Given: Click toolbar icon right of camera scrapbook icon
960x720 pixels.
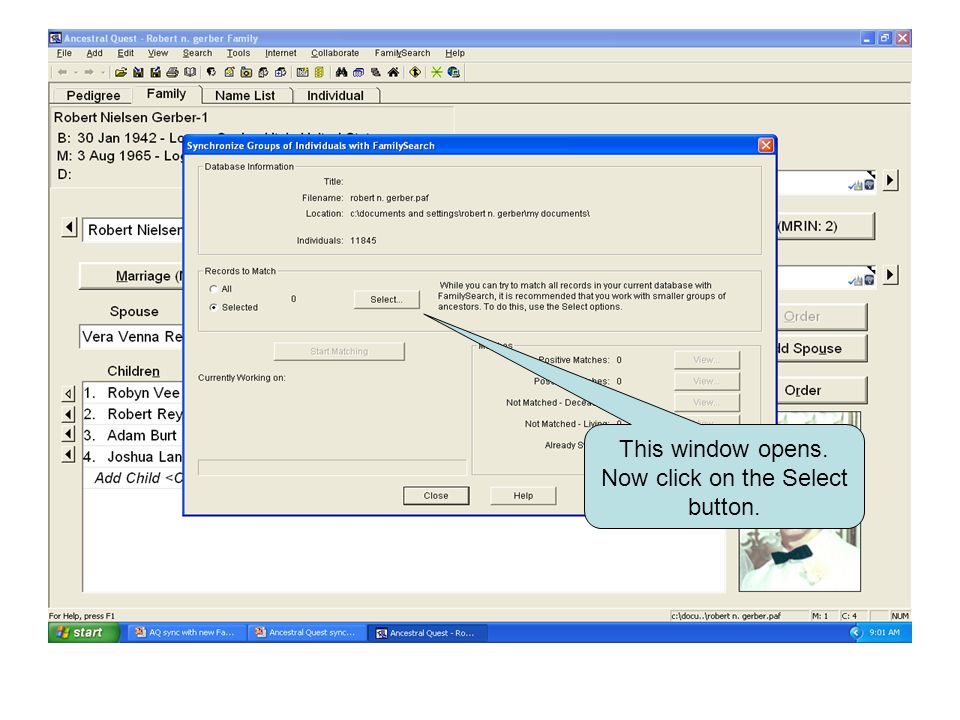Looking at the screenshot, I should click(263, 72).
